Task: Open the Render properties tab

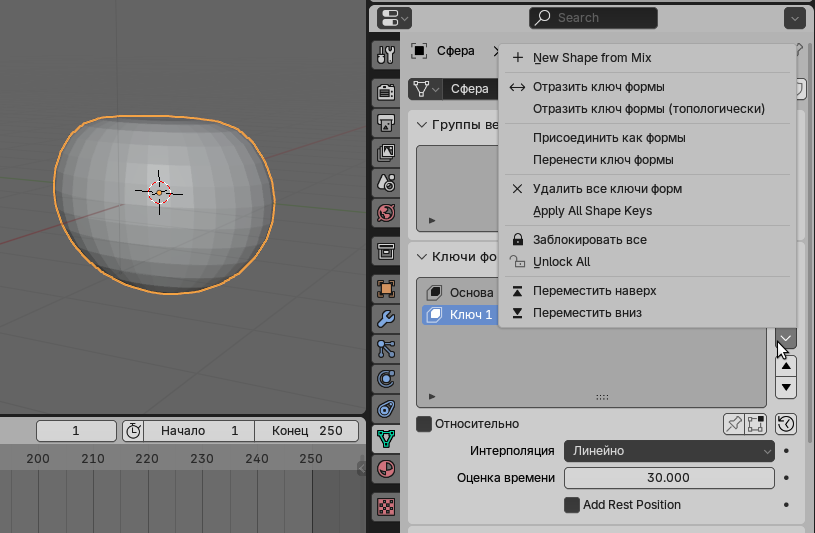Action: point(386,92)
